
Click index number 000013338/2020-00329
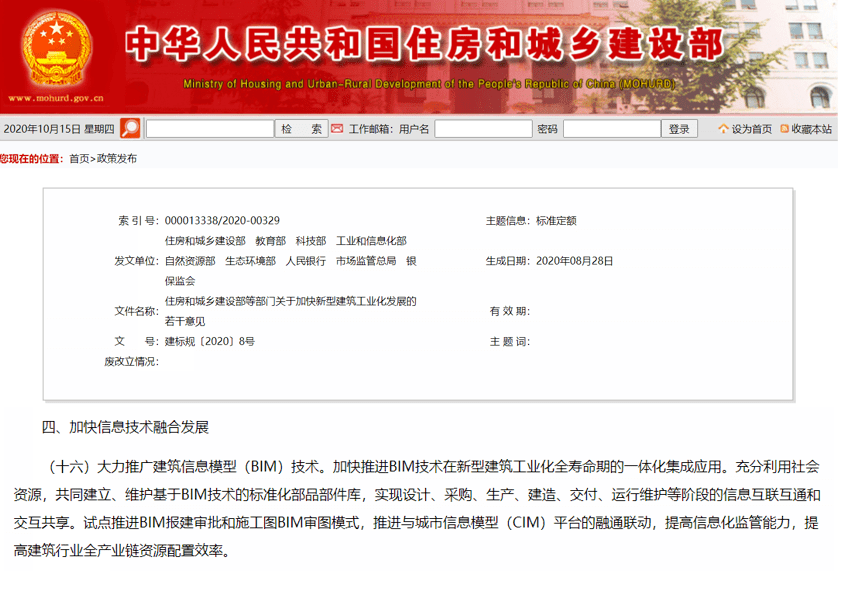[x=222, y=220]
